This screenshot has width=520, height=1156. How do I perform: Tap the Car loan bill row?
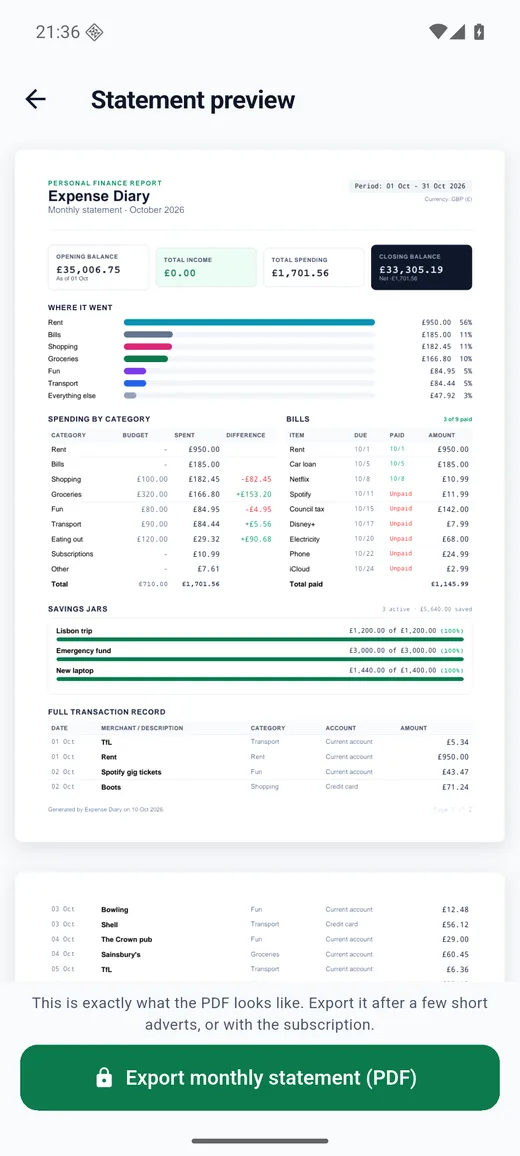379,464
